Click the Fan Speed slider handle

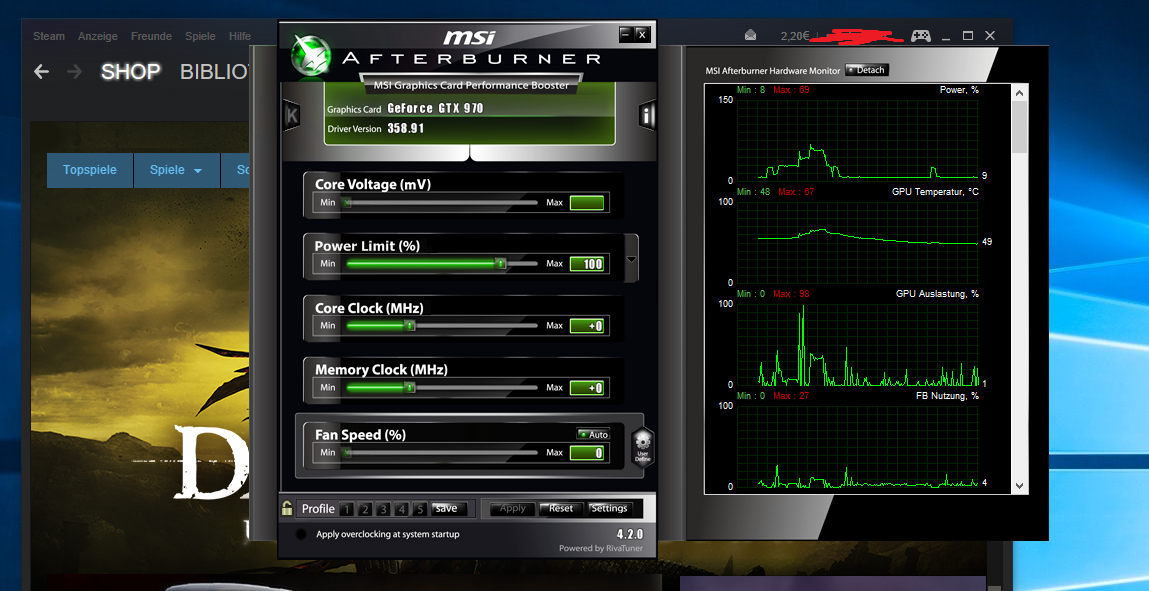click(347, 453)
